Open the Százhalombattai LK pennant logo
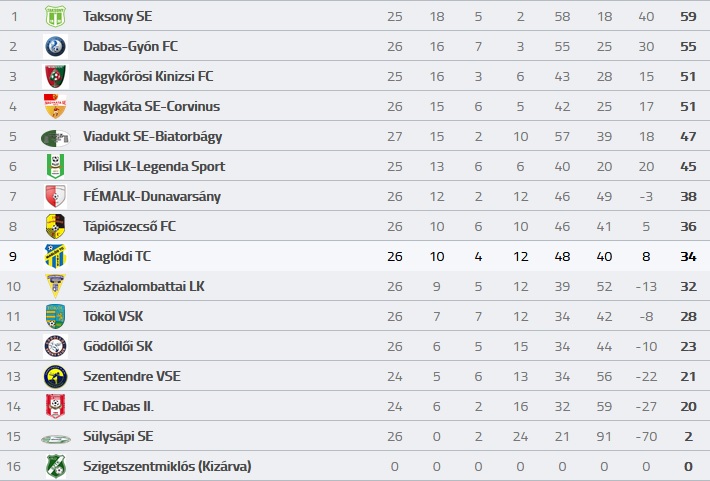The height and width of the screenshot is (481, 710). tap(55, 286)
